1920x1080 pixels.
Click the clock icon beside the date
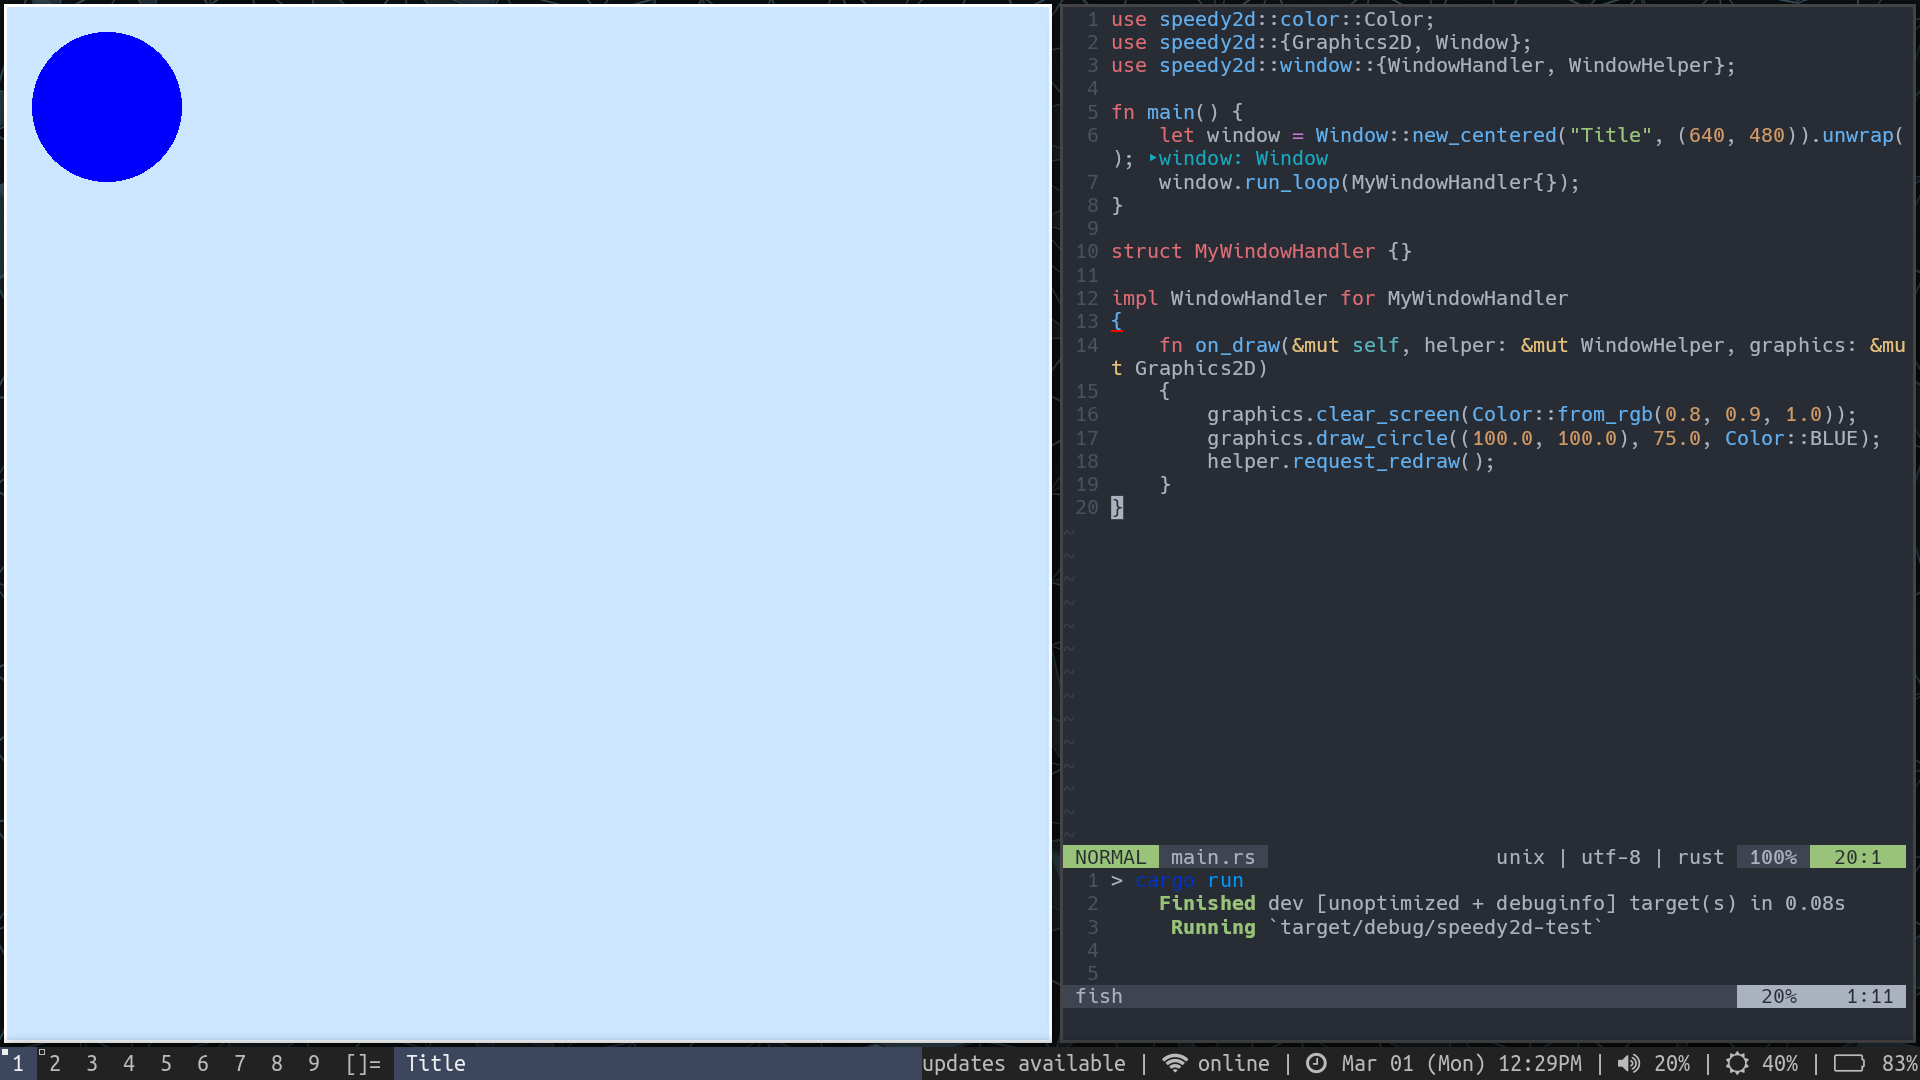coord(1316,1063)
